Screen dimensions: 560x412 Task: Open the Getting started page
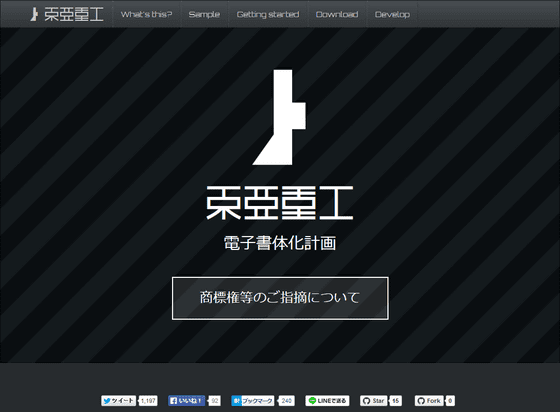coord(268,14)
